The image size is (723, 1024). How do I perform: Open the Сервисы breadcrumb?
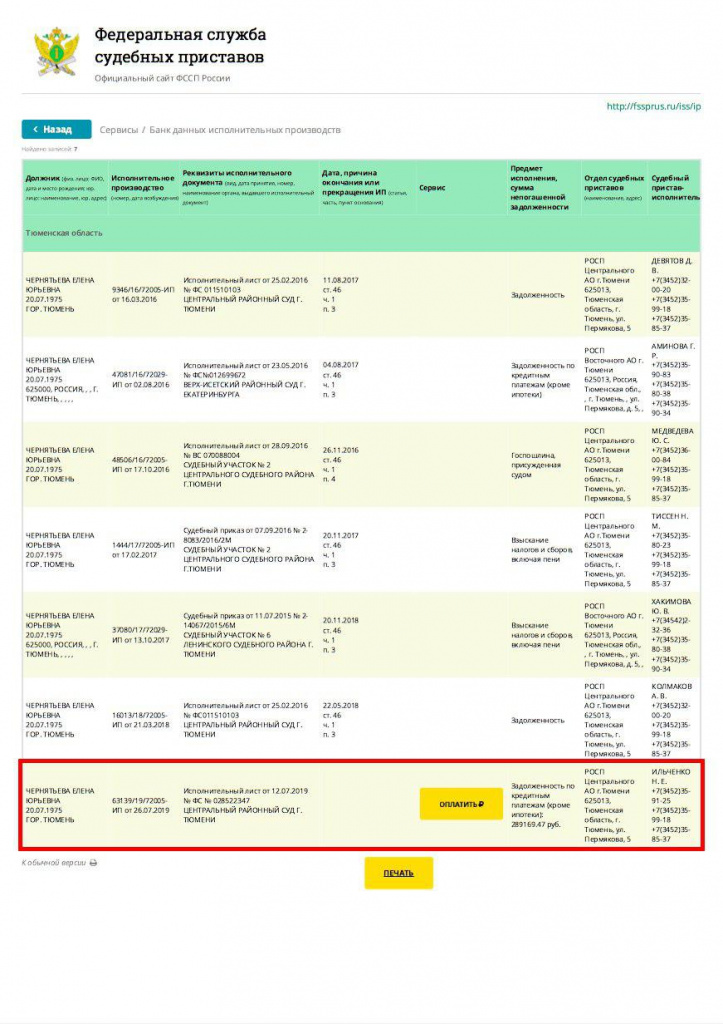pyautogui.click(x=118, y=130)
